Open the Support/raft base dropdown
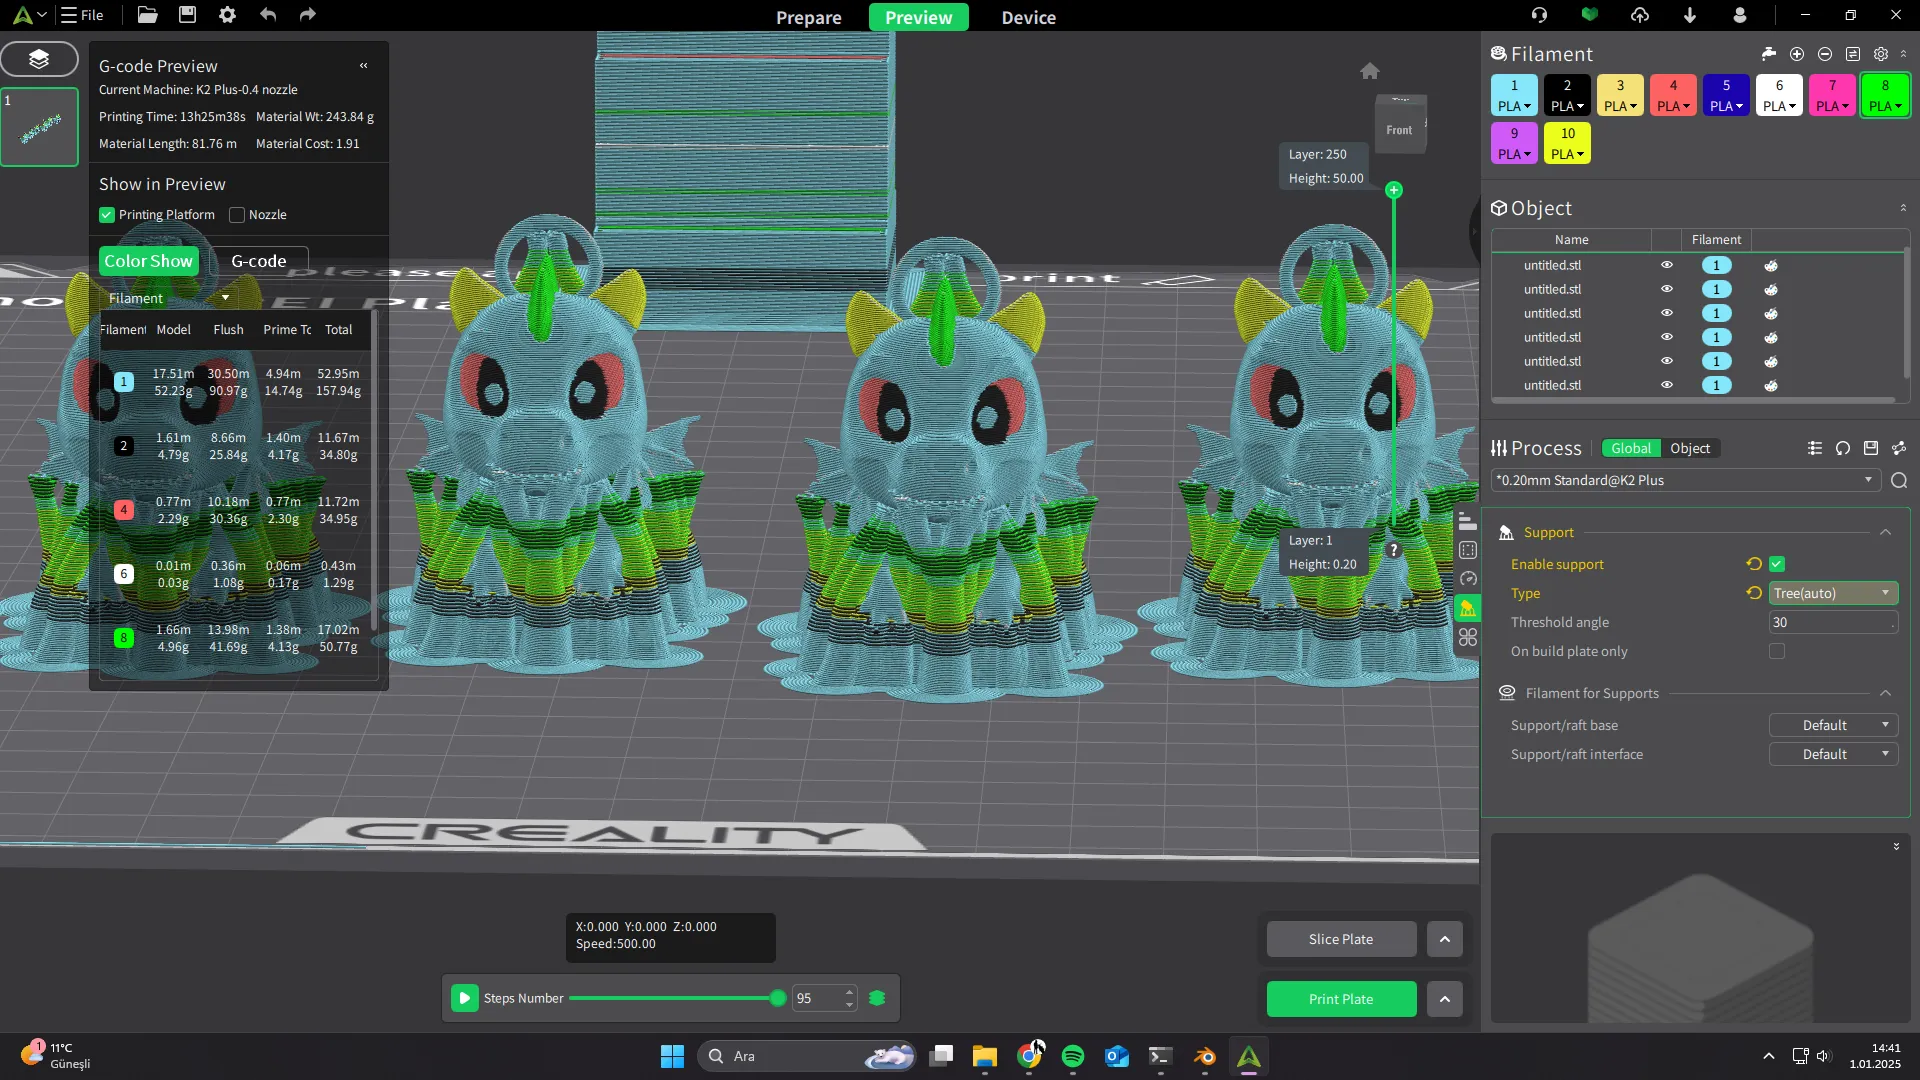This screenshot has width=1920, height=1080. click(1832, 725)
